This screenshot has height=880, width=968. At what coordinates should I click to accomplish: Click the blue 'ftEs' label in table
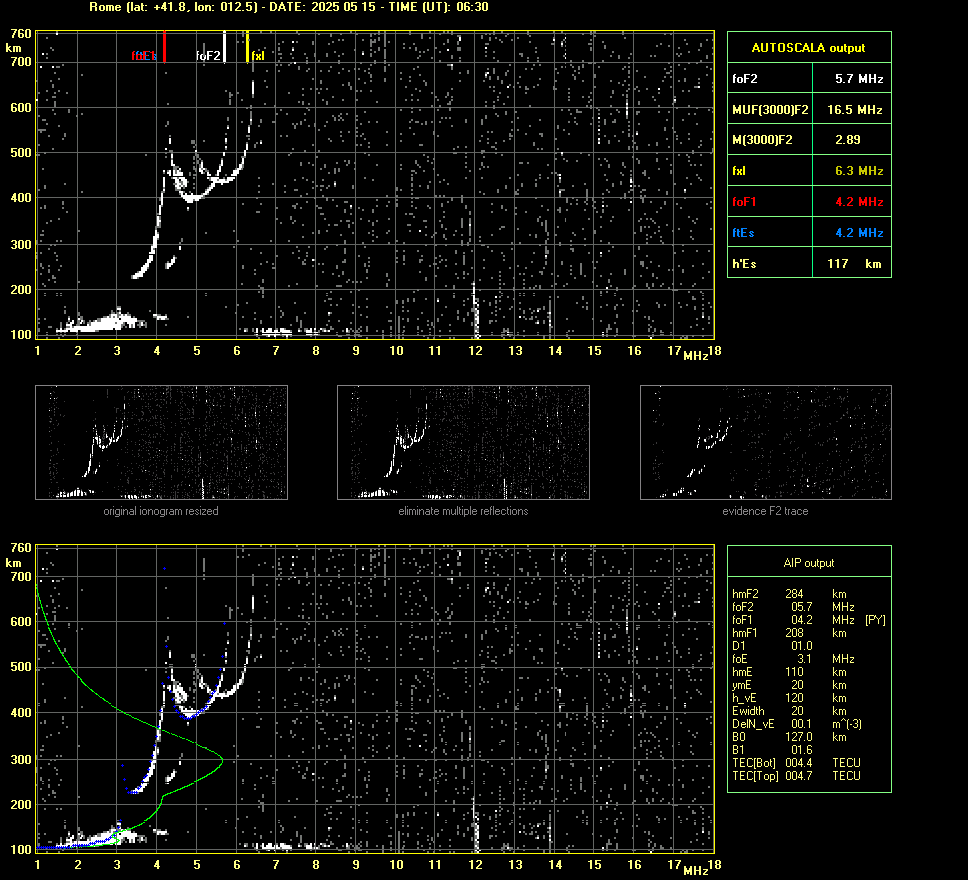[x=743, y=232]
